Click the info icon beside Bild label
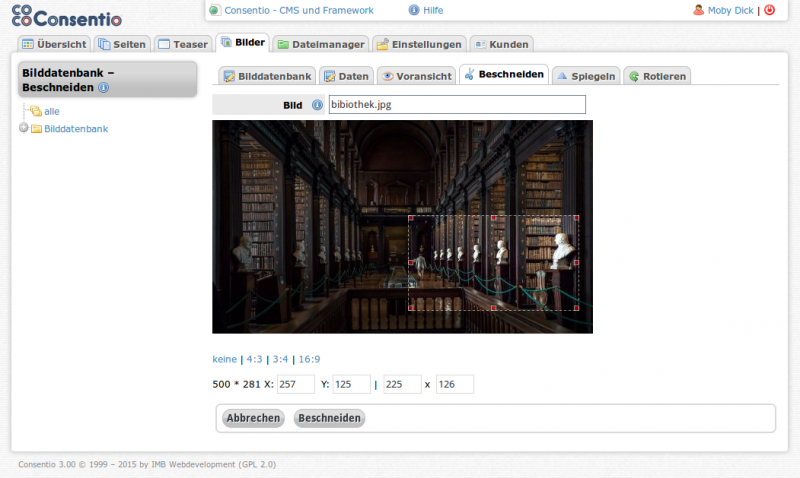800x478 pixels. (318, 105)
